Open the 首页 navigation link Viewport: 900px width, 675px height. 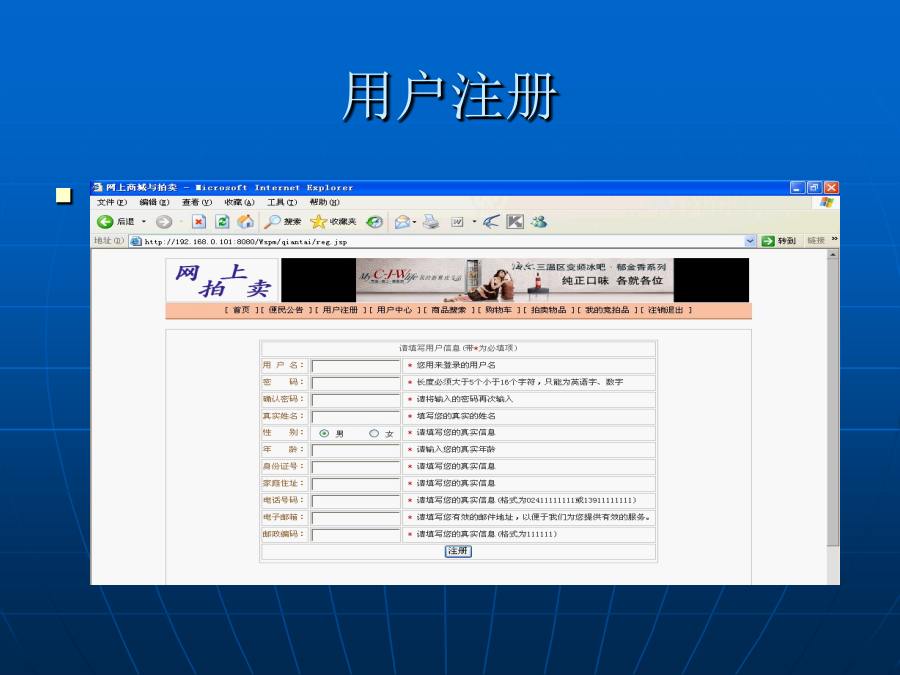tap(241, 310)
